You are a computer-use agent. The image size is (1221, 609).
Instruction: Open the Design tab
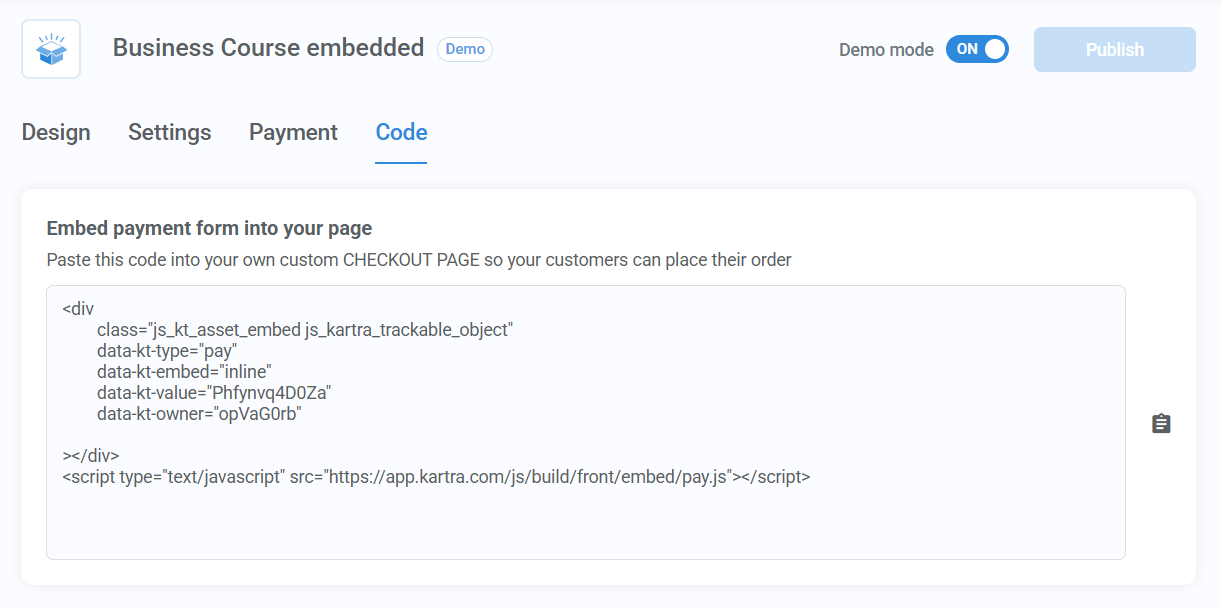[56, 132]
